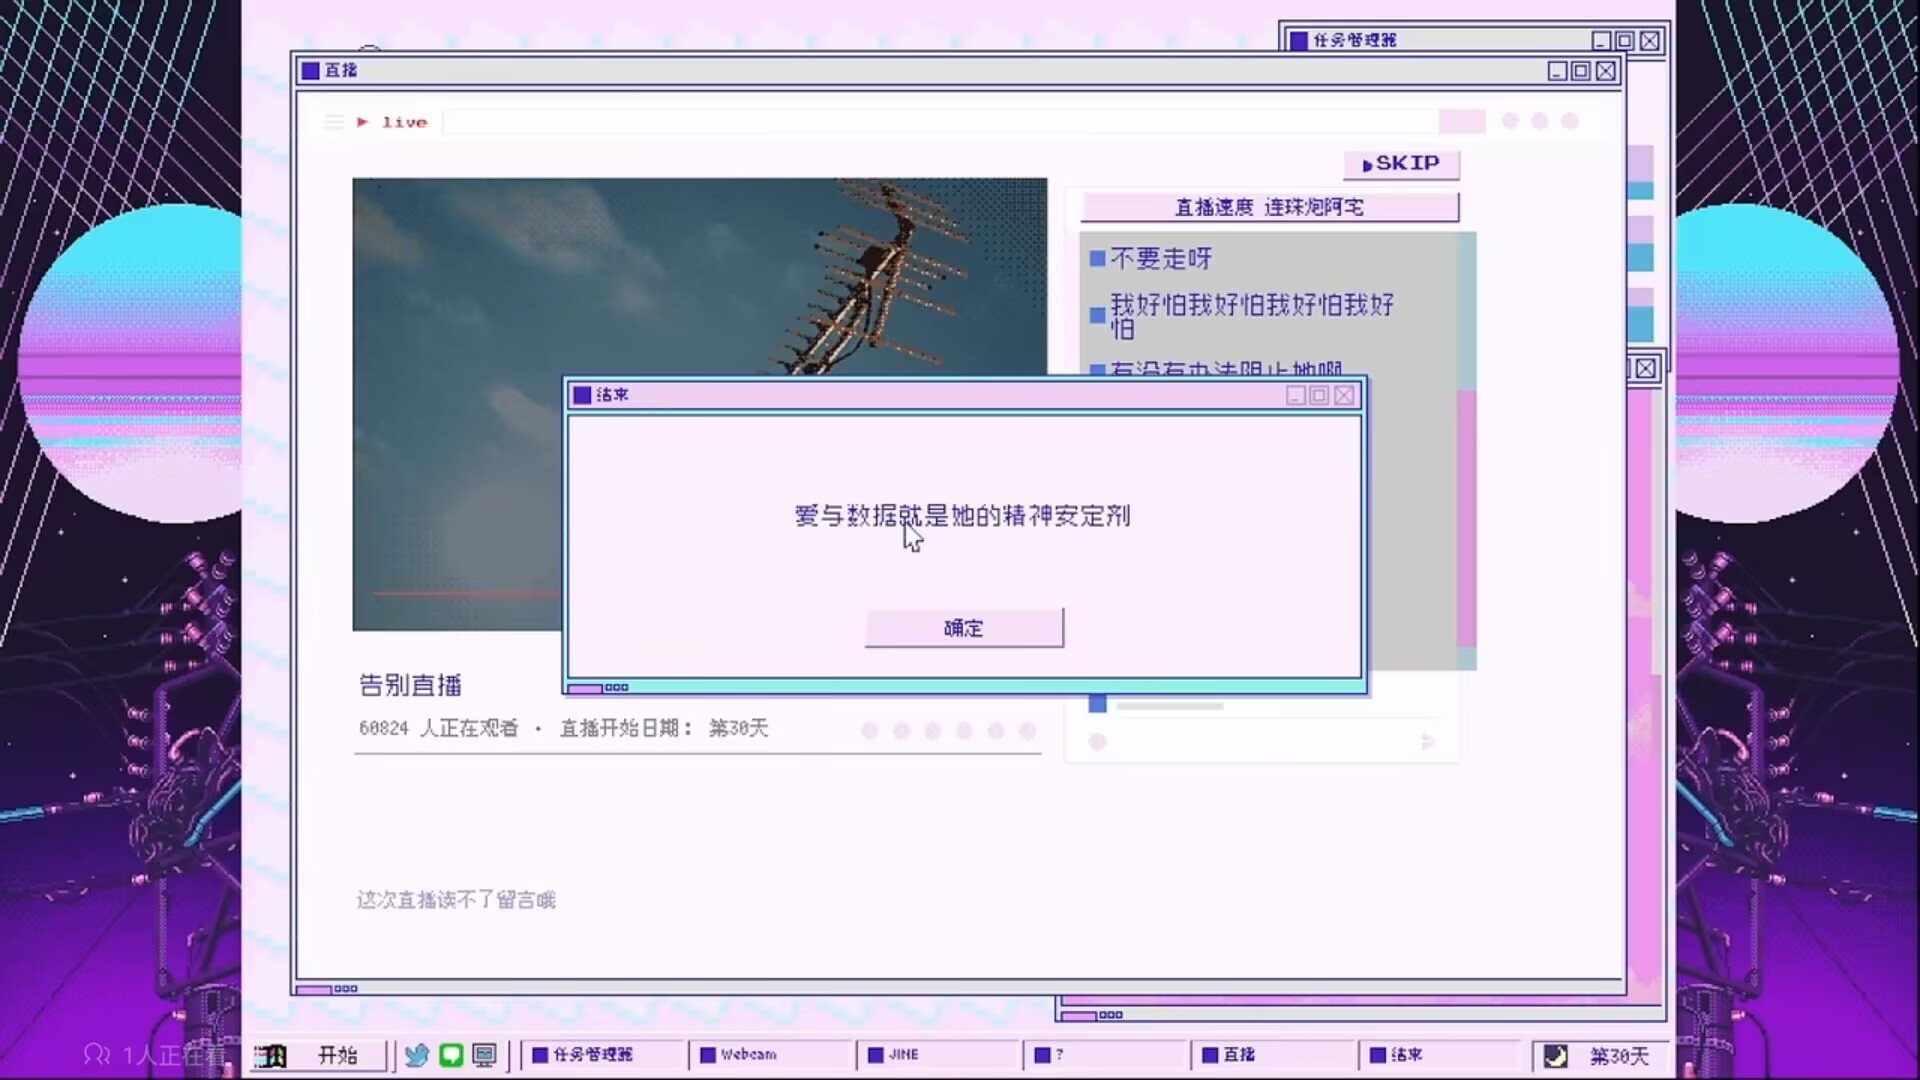
Task: Click the moon icon in system tray
Action: coord(1555,1056)
